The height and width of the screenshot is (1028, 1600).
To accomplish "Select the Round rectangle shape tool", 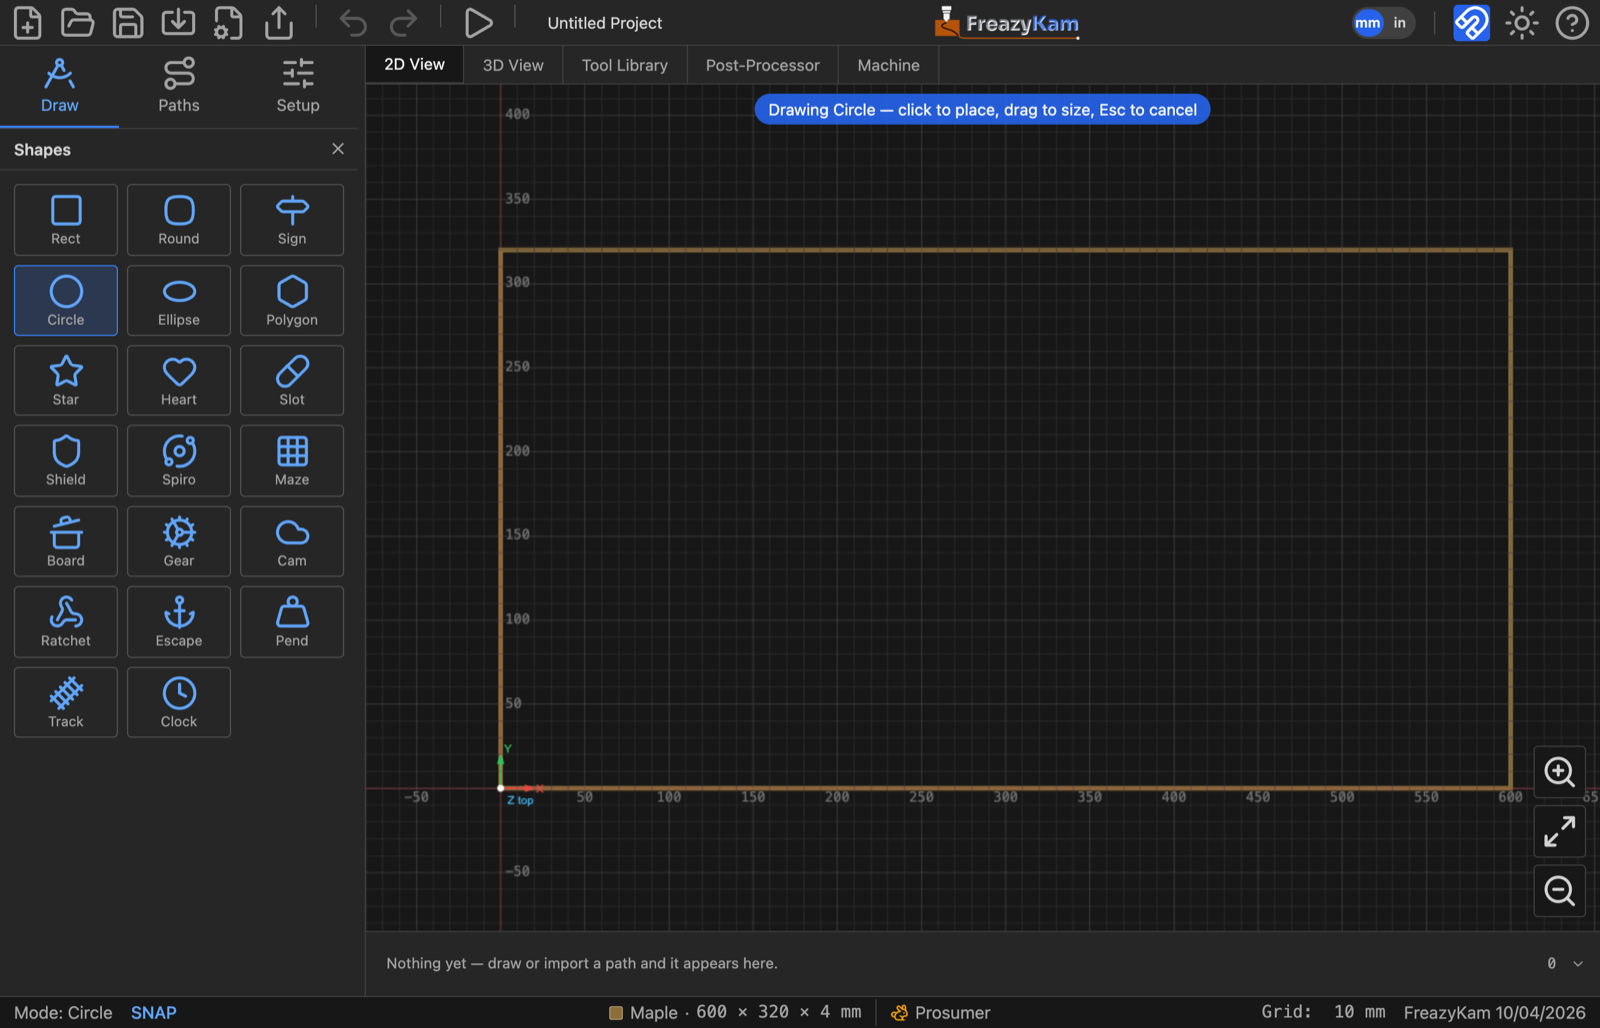I will point(179,220).
